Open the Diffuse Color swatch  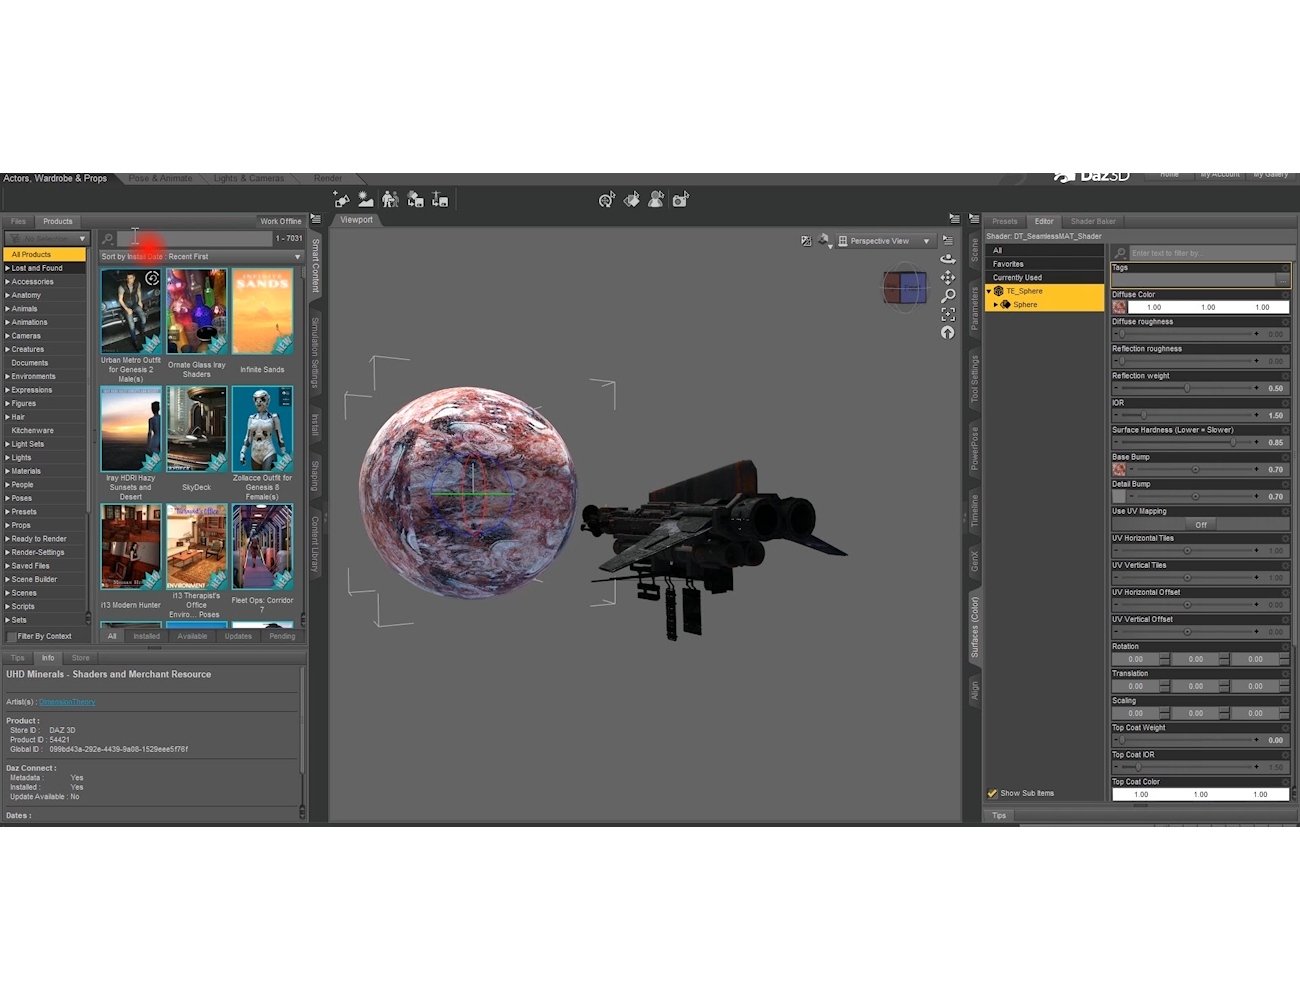1120,307
